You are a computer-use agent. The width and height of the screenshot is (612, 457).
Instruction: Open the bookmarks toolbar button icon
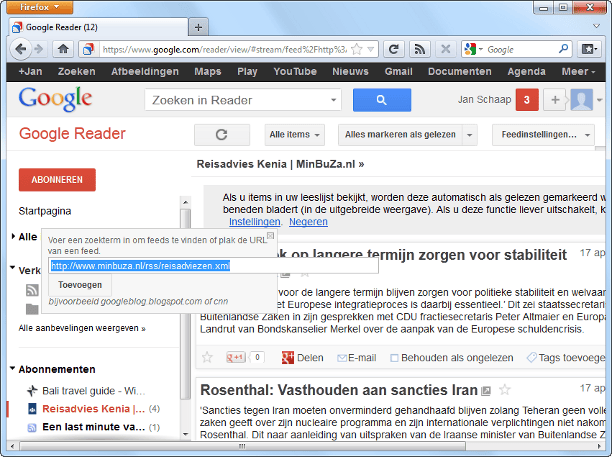pos(589,49)
